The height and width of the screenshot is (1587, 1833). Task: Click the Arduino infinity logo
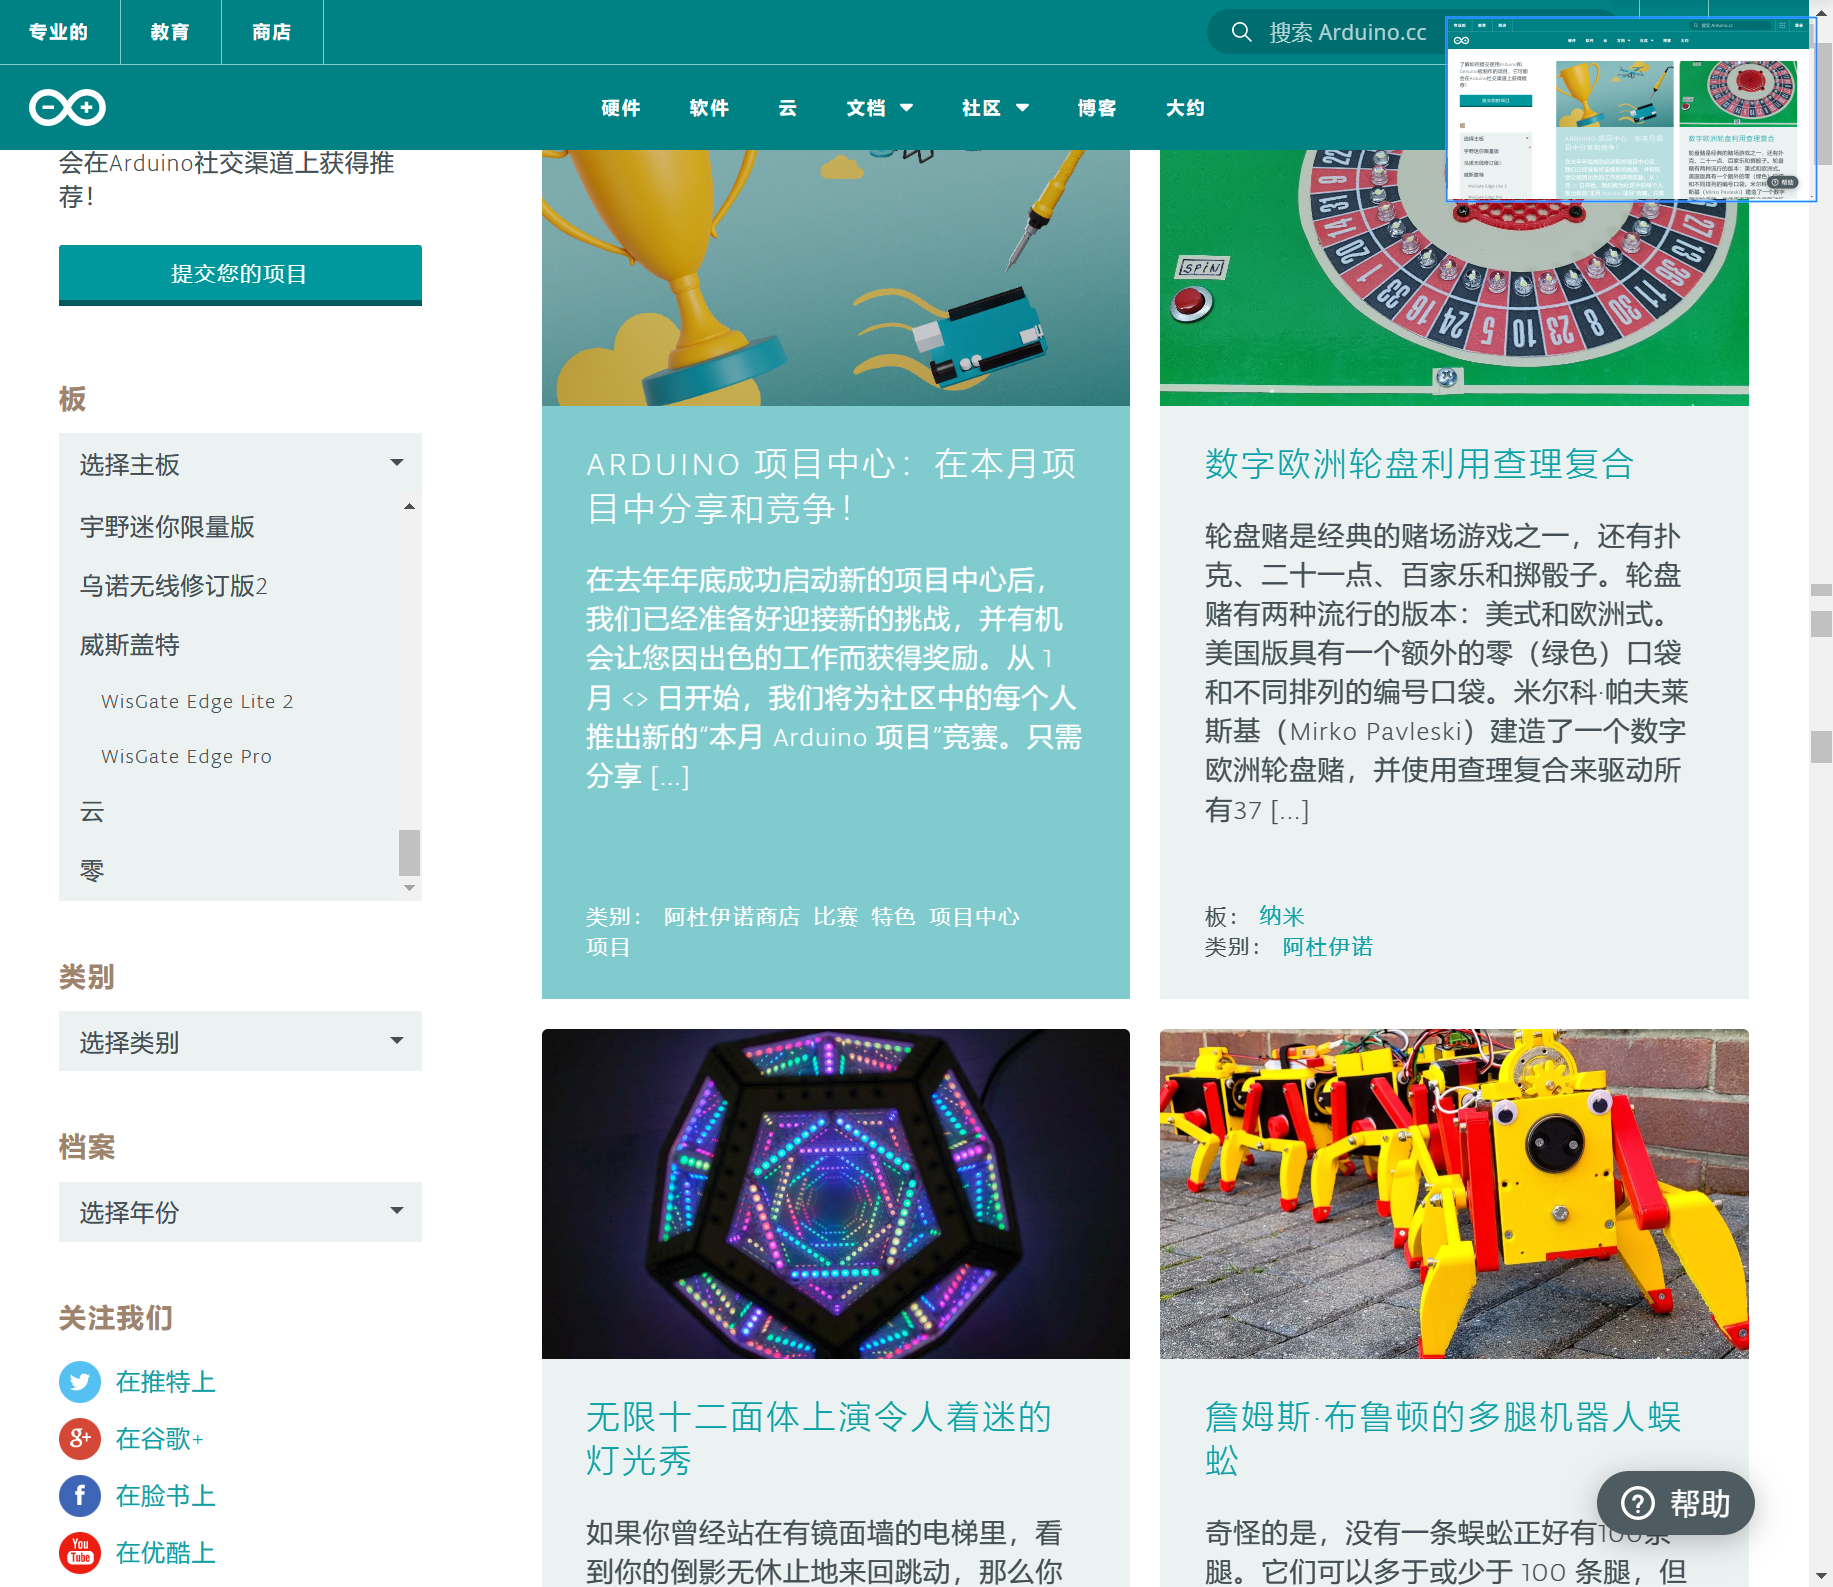tap(67, 107)
